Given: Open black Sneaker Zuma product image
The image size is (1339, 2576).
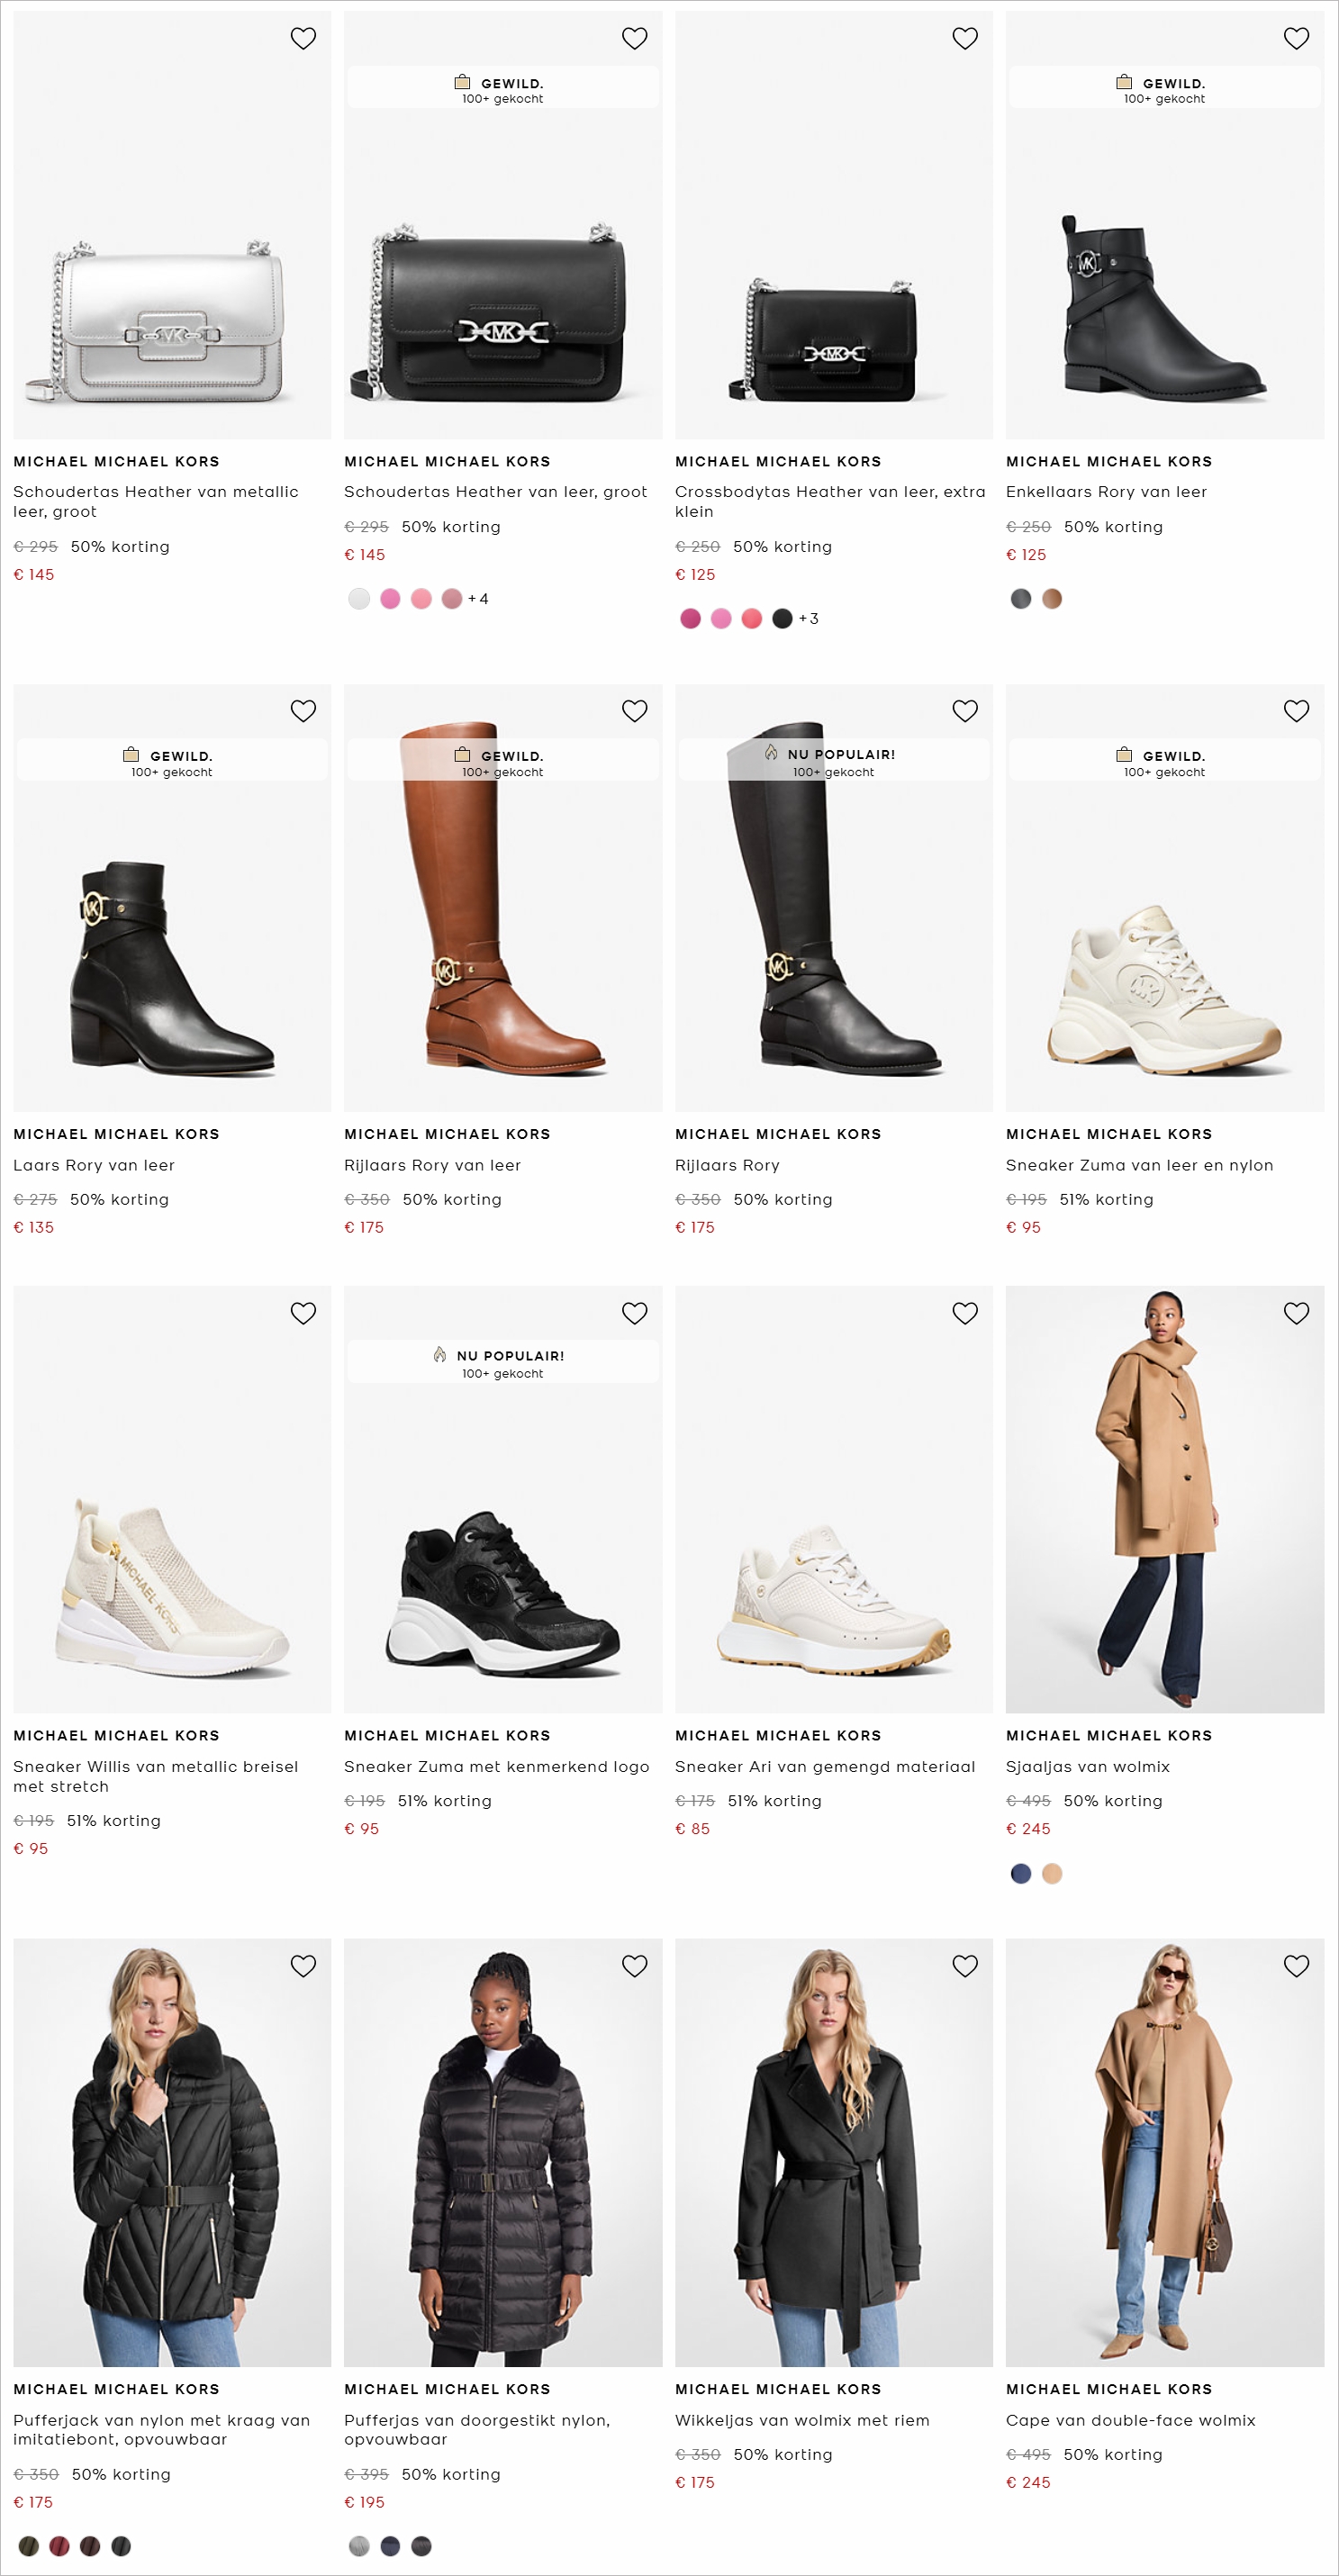Looking at the screenshot, I should tap(503, 1590).
